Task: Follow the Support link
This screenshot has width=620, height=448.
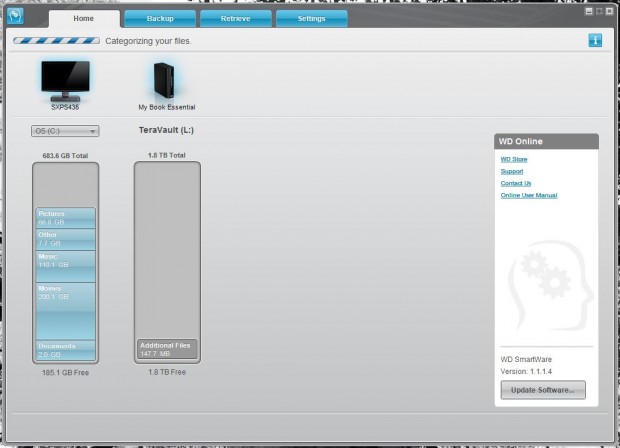Action: [x=512, y=171]
